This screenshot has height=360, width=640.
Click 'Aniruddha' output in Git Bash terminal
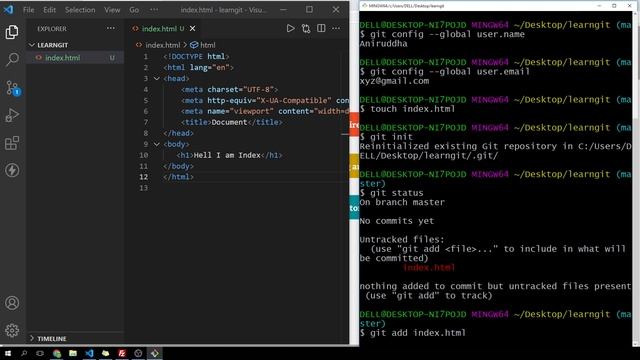pyautogui.click(x=383, y=44)
